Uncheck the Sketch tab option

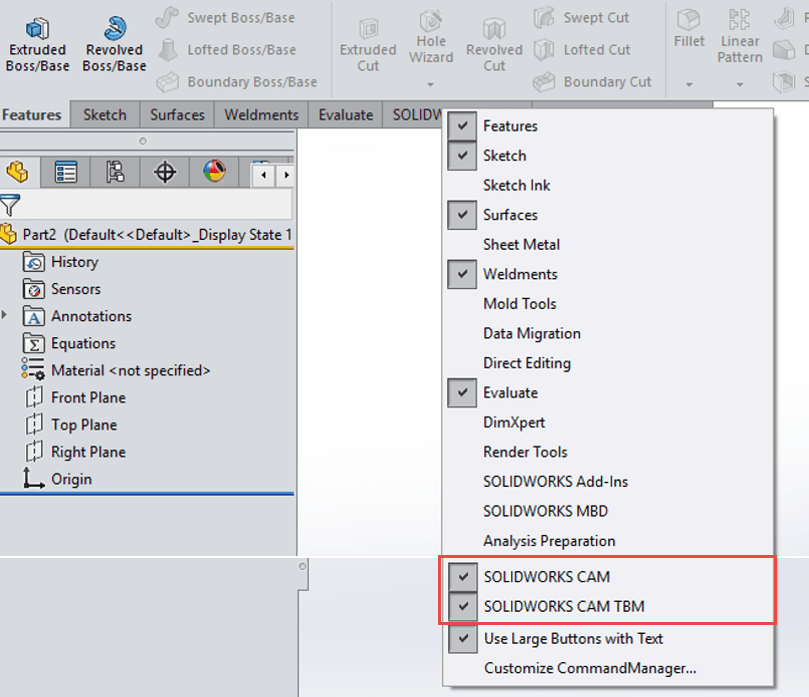(x=462, y=155)
